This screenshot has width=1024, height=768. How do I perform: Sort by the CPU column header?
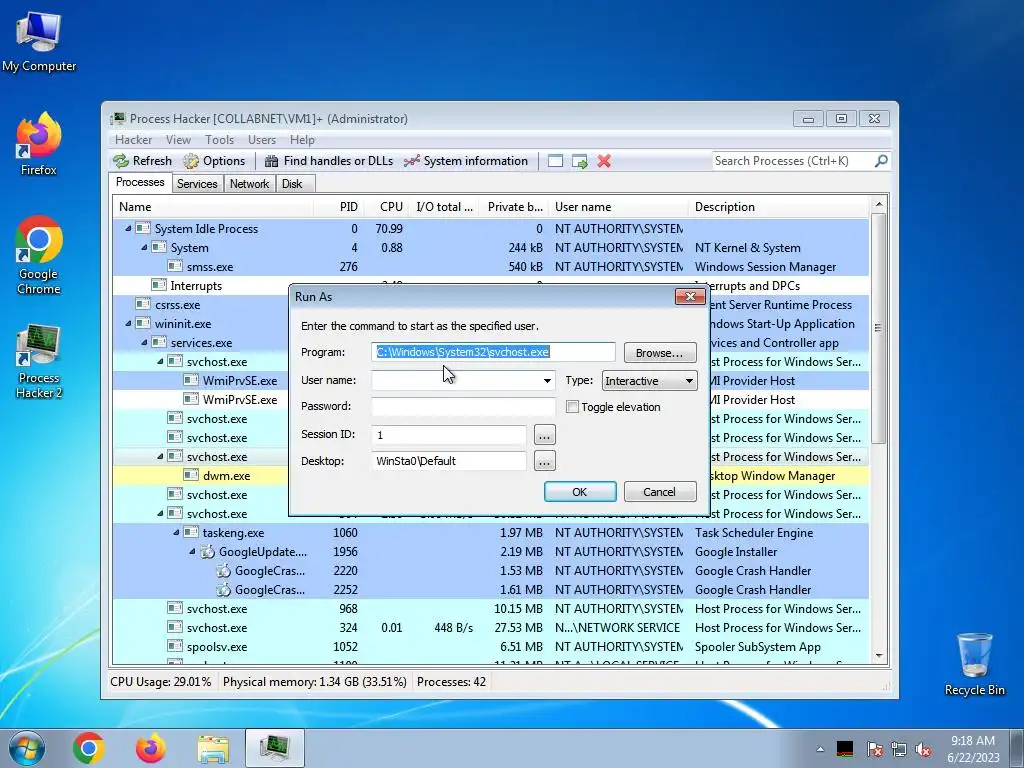pyautogui.click(x=386, y=206)
